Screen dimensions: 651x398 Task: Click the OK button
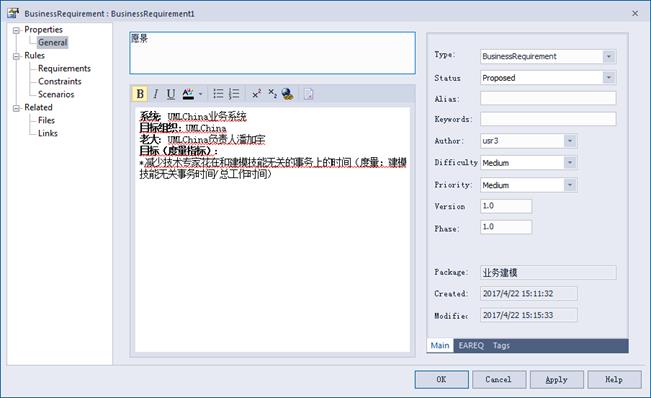tap(441, 380)
